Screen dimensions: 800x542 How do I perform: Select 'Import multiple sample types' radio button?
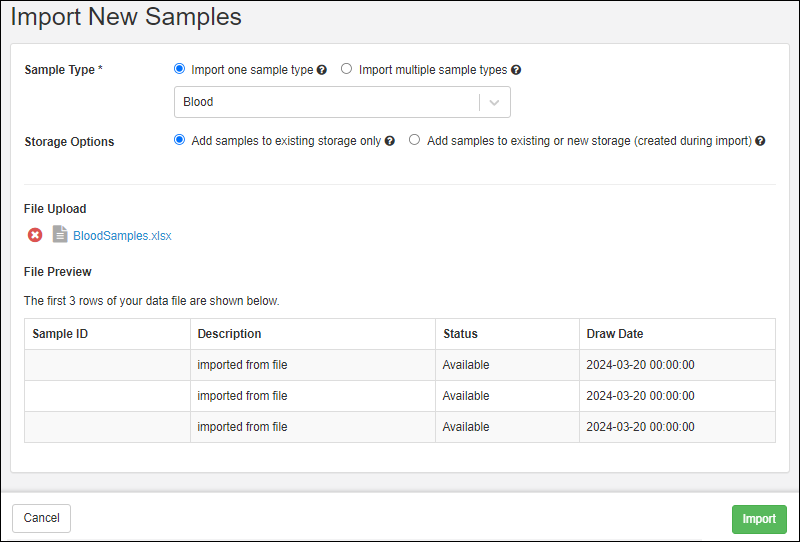(x=347, y=69)
